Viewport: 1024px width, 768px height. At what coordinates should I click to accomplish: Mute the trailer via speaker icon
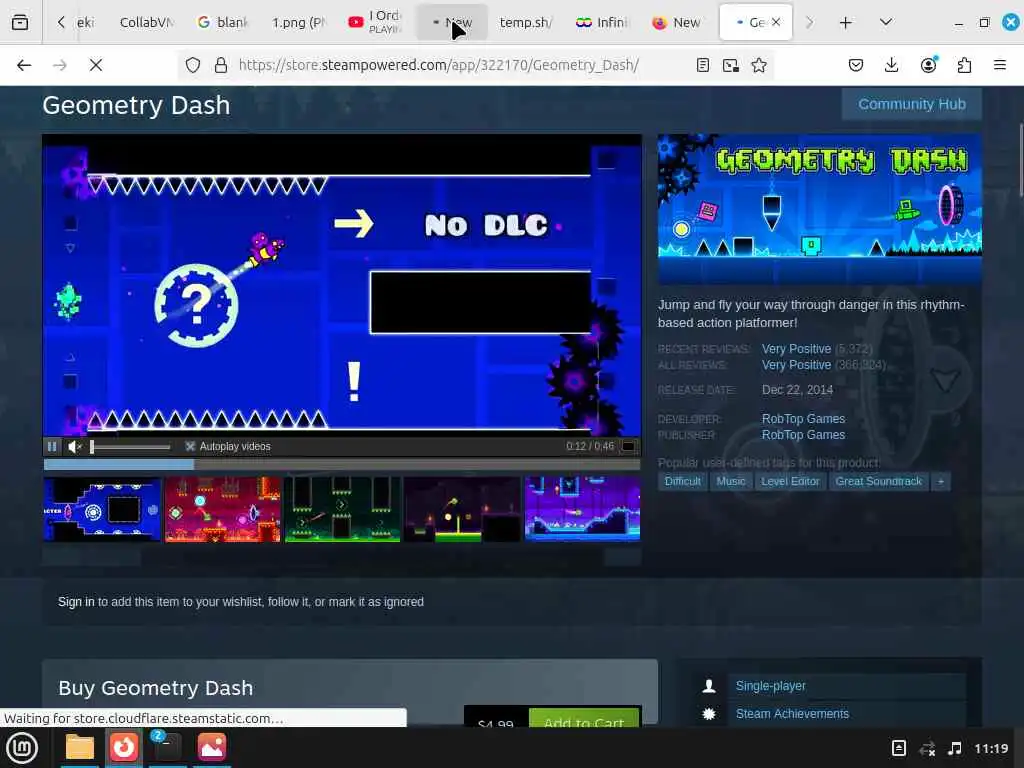74,447
